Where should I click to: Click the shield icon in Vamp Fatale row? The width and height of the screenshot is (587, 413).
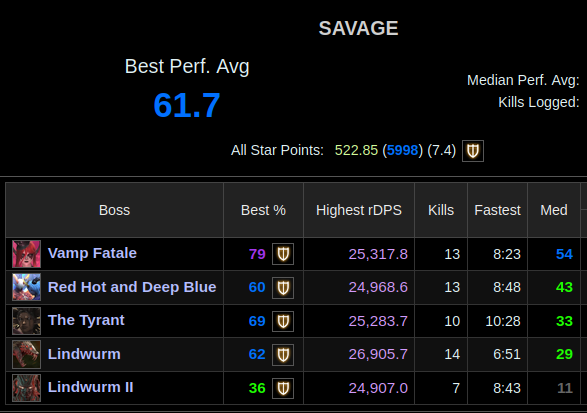point(283,254)
